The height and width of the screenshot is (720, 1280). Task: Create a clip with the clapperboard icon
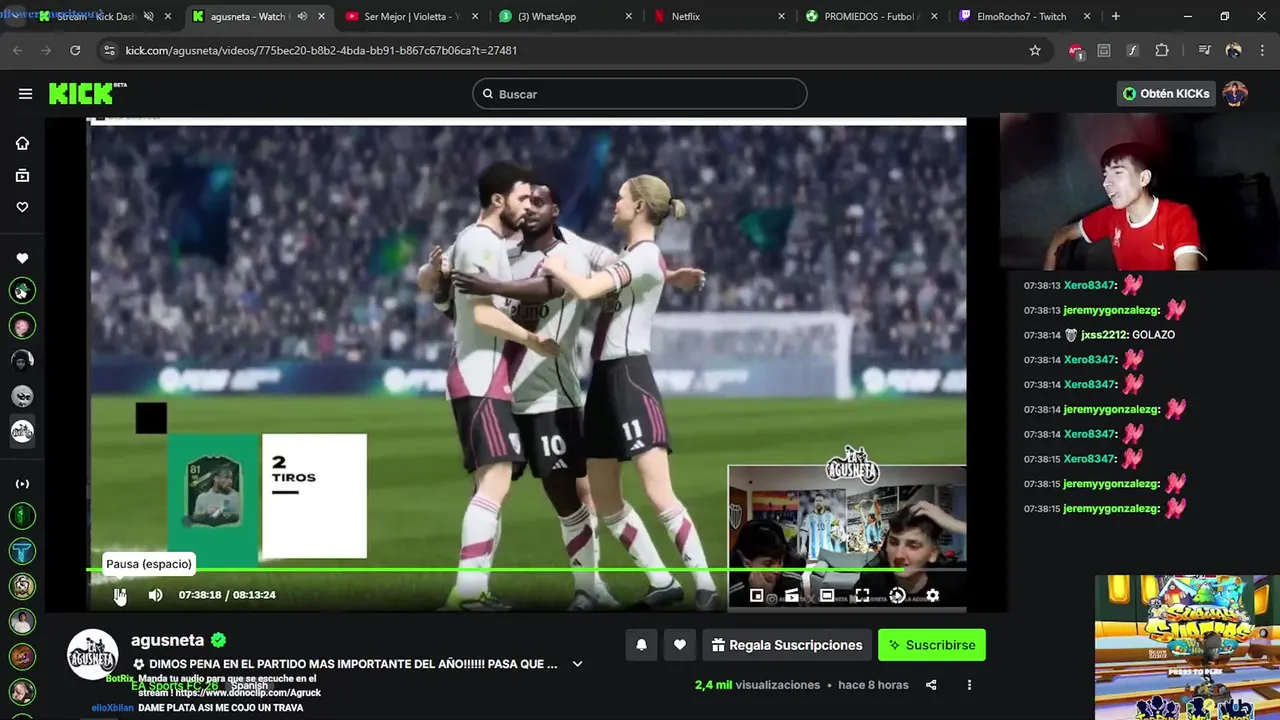[792, 595]
